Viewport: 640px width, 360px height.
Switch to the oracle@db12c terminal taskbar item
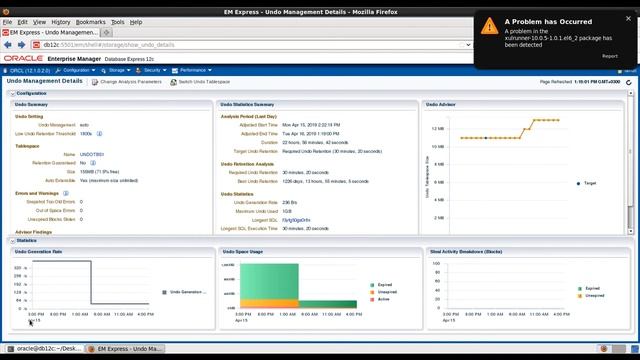pyautogui.click(x=44, y=349)
